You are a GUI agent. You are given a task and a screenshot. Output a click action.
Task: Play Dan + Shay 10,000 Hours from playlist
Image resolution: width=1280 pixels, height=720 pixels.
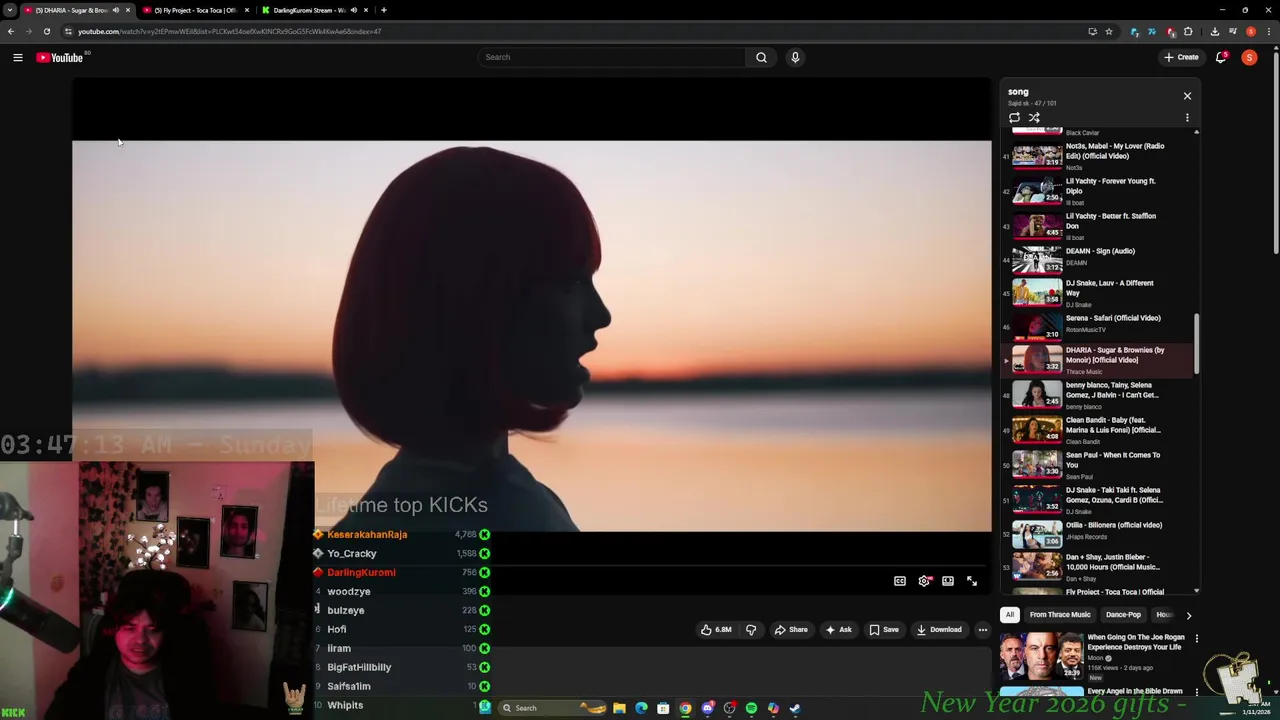coord(1099,567)
